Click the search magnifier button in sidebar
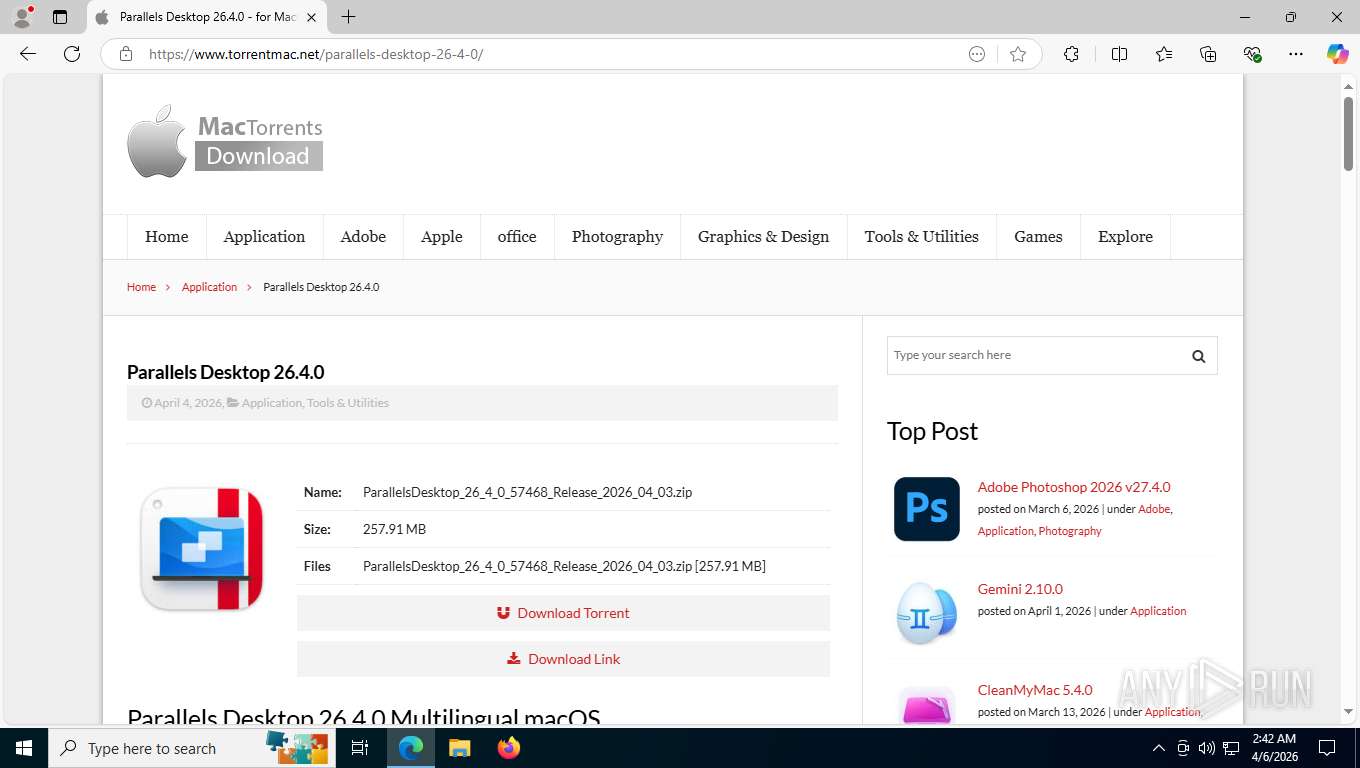The image size is (1360, 768). tap(1199, 356)
